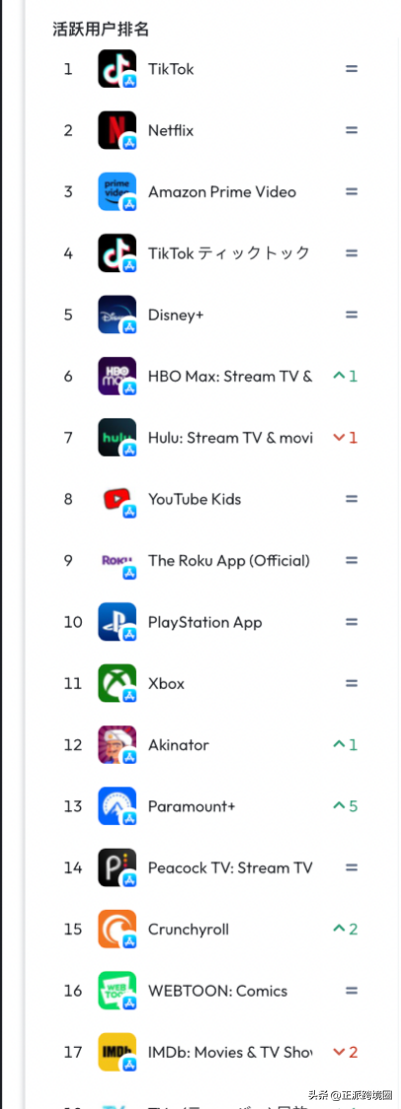Select the Paramount+ app icon
The image size is (401, 1109).
tap(117, 806)
